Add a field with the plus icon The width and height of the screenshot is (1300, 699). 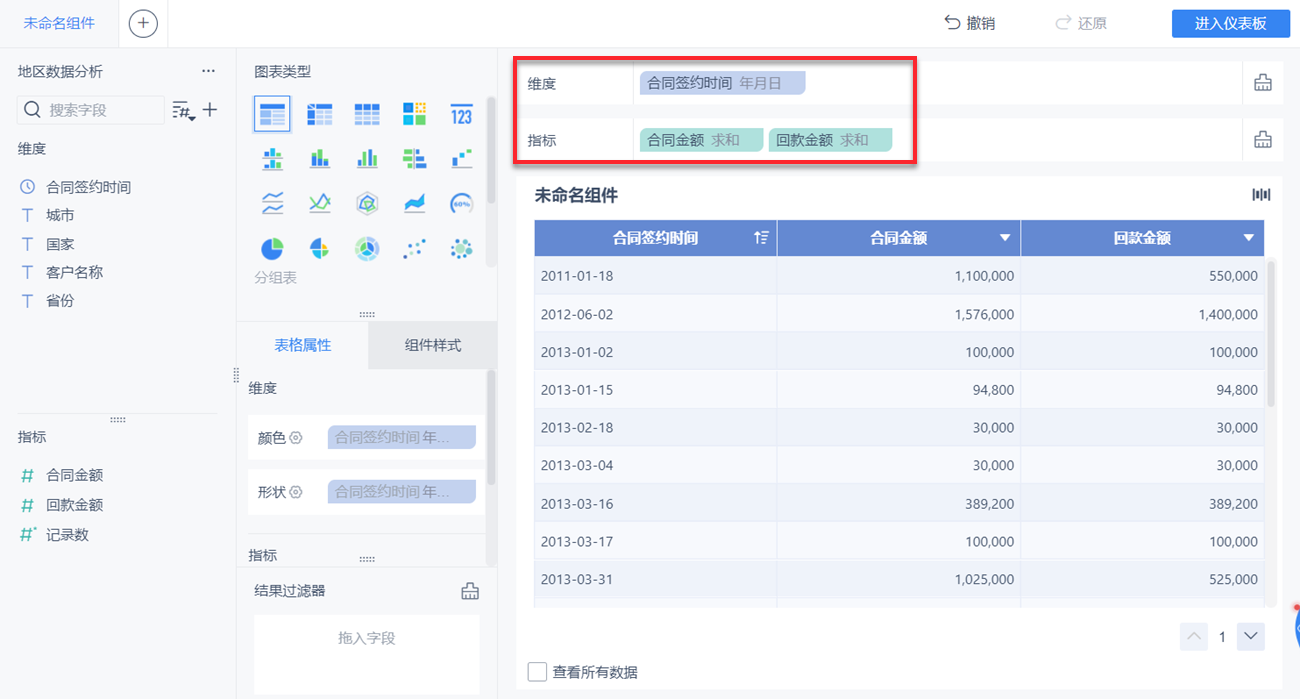tap(210, 110)
